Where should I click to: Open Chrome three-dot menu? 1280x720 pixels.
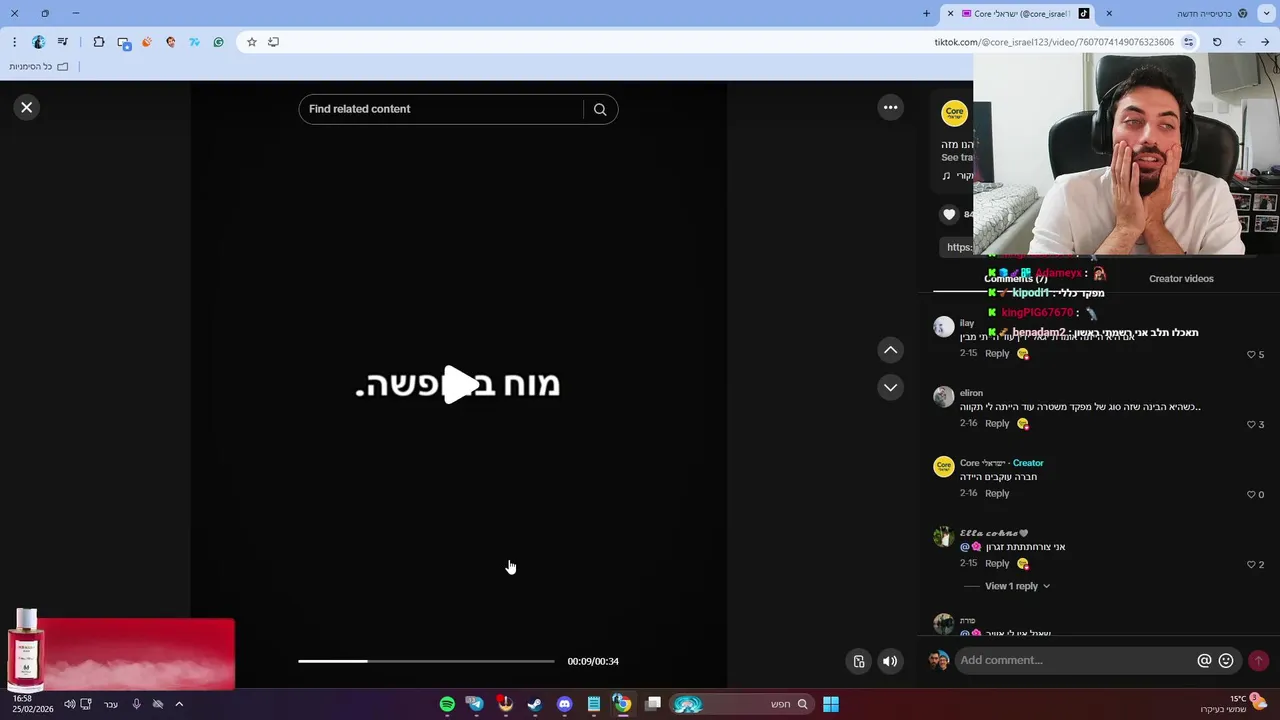pyautogui.click(x=14, y=42)
